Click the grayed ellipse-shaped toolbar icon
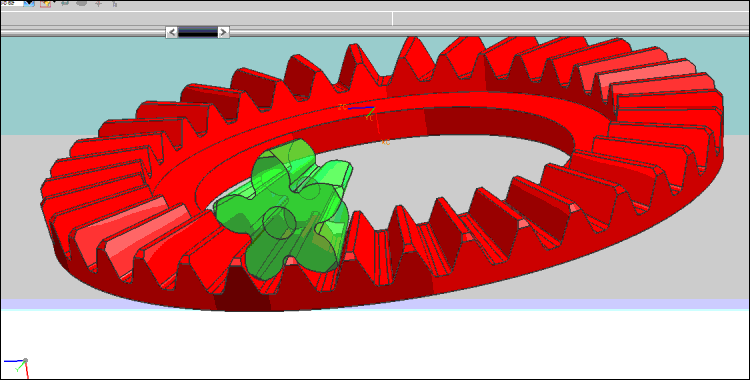750x380 pixels. 82,3
